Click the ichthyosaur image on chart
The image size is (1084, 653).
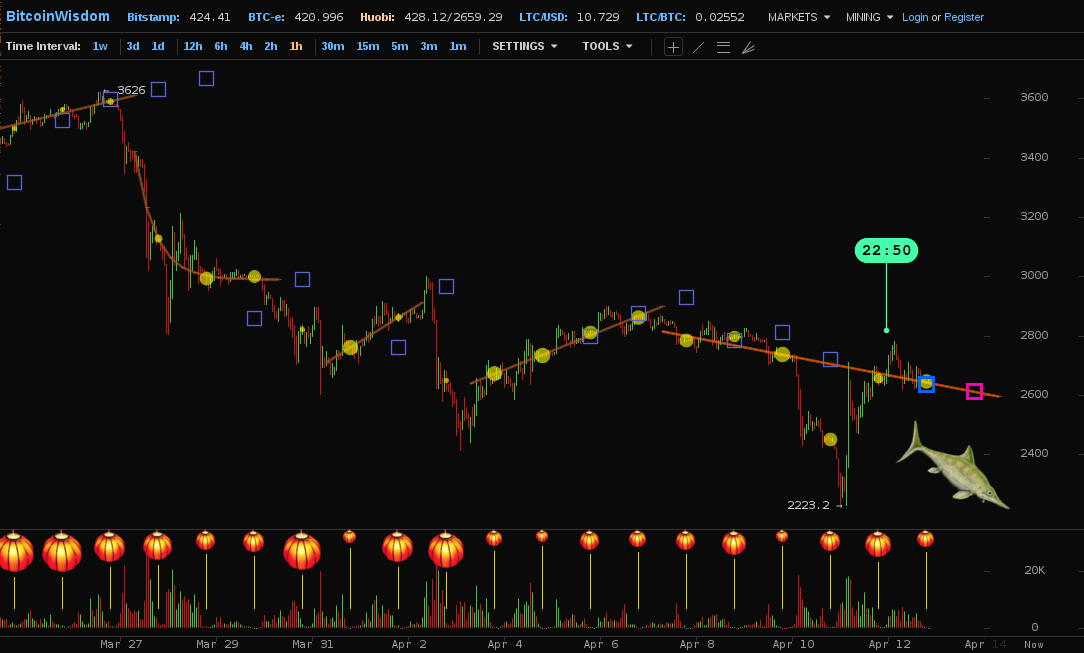point(952,465)
